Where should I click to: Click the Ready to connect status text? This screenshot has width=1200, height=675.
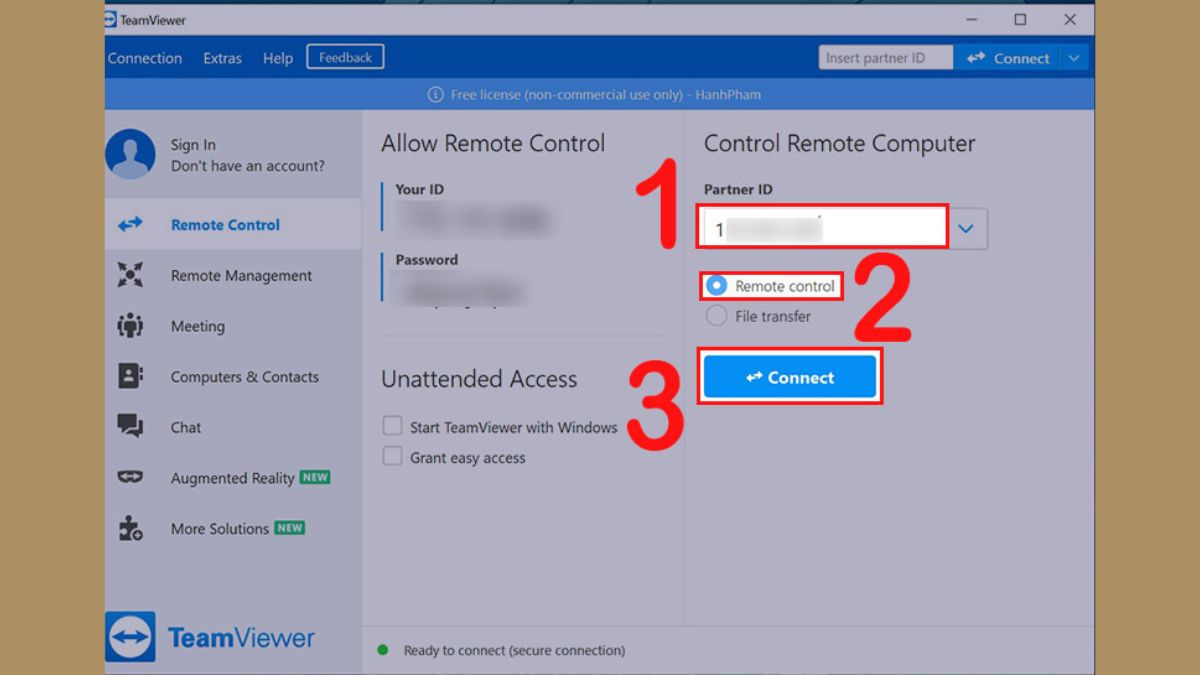point(514,650)
